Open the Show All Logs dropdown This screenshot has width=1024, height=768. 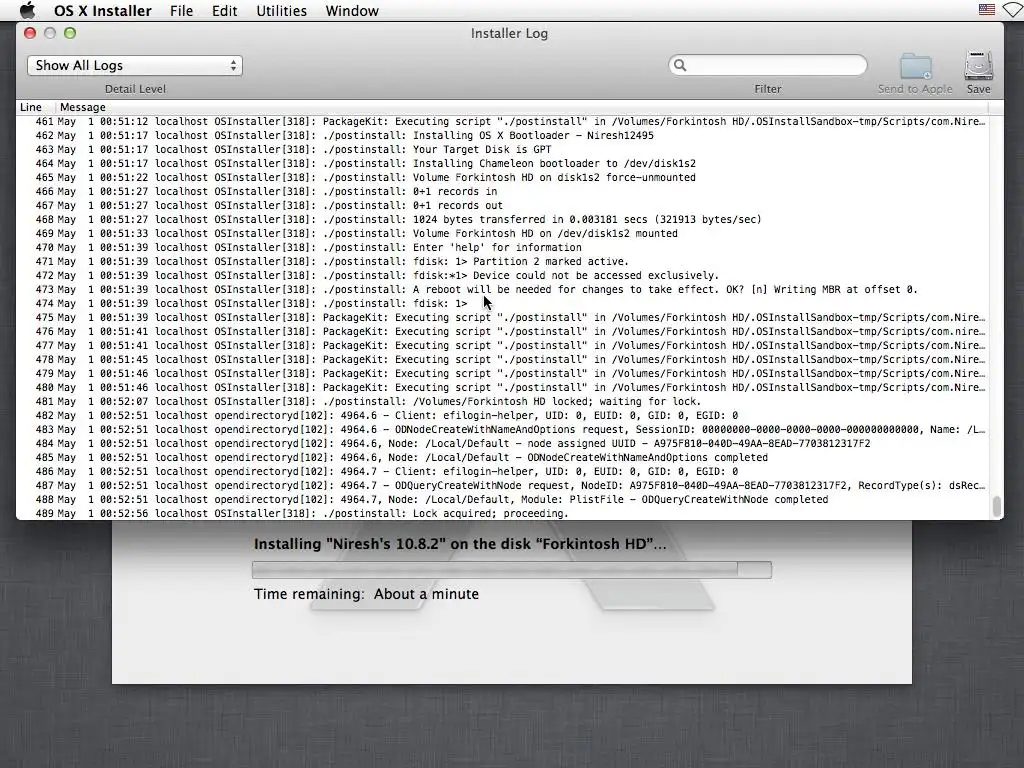point(135,65)
